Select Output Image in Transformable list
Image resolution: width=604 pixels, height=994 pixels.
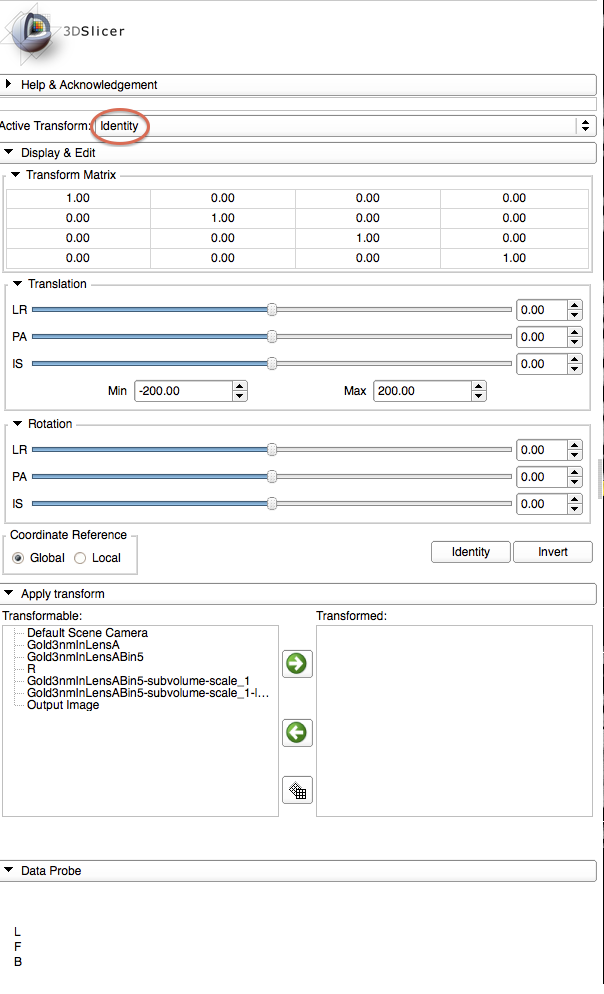coord(63,705)
